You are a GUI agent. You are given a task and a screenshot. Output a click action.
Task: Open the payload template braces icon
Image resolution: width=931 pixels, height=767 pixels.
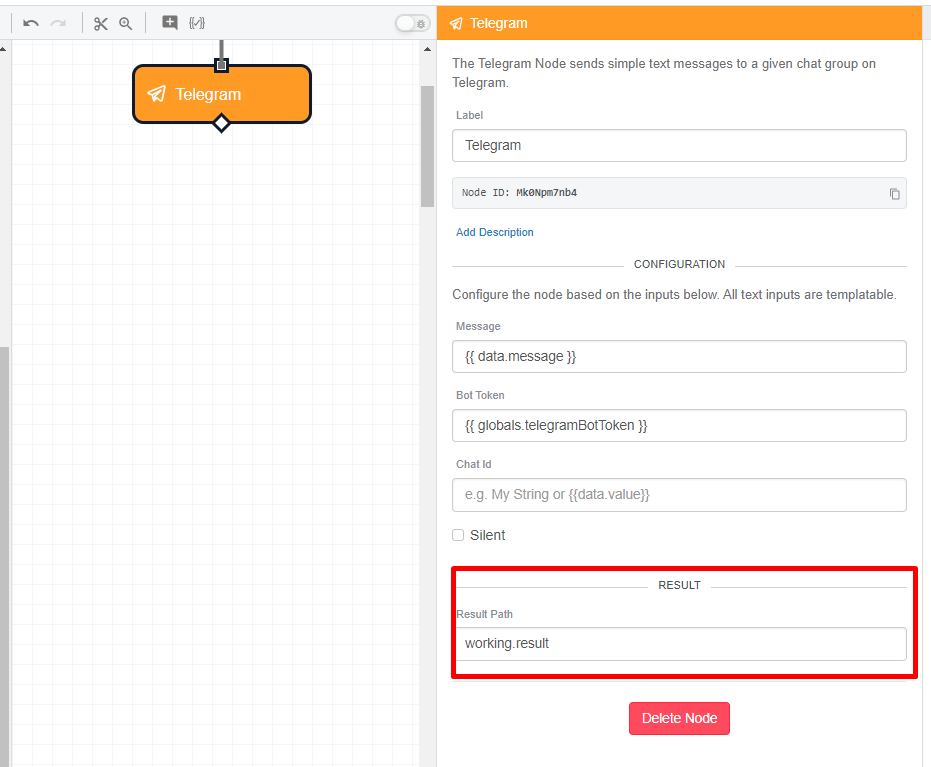pos(197,23)
